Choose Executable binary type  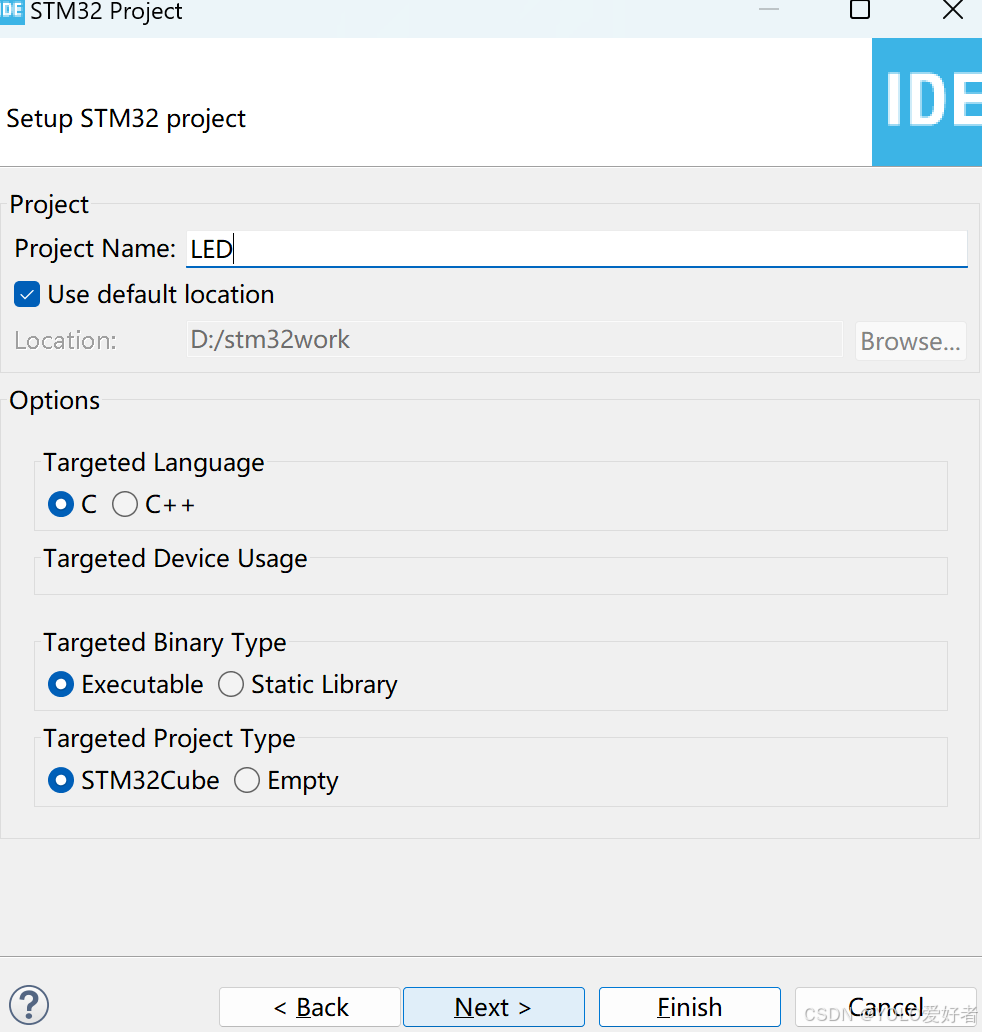tap(61, 684)
